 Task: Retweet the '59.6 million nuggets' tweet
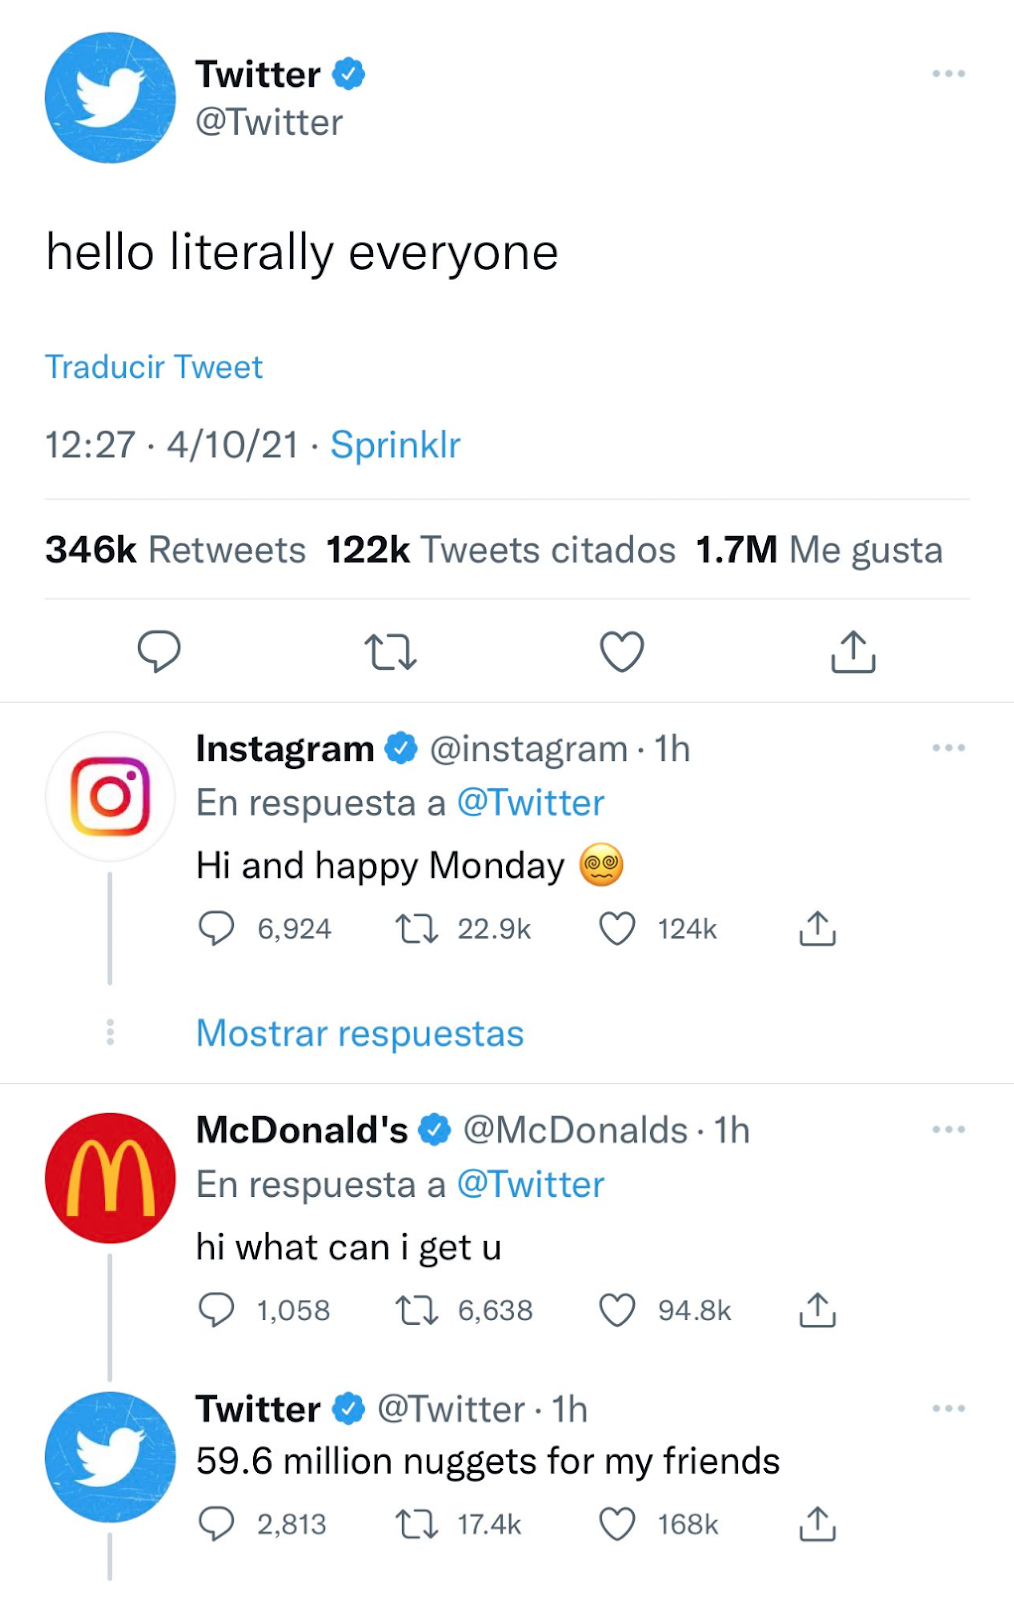[x=417, y=1524]
